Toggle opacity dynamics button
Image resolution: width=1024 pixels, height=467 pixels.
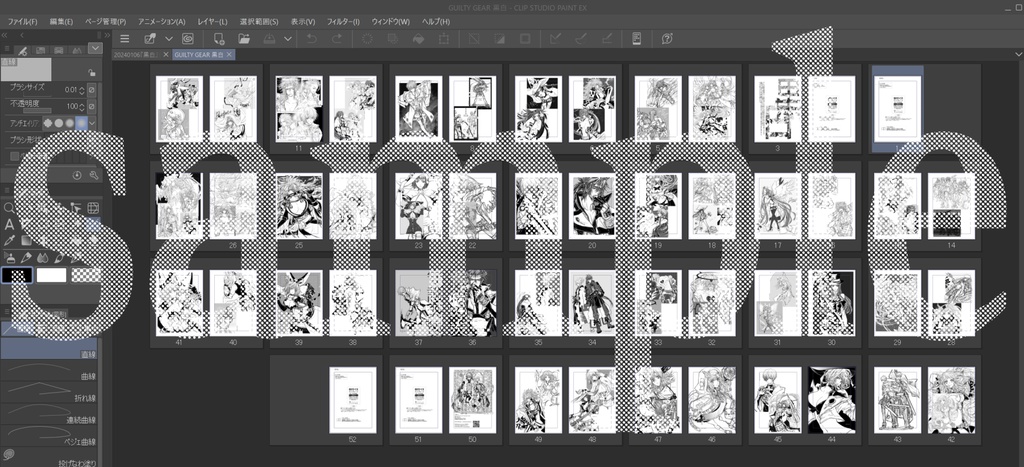[92, 106]
